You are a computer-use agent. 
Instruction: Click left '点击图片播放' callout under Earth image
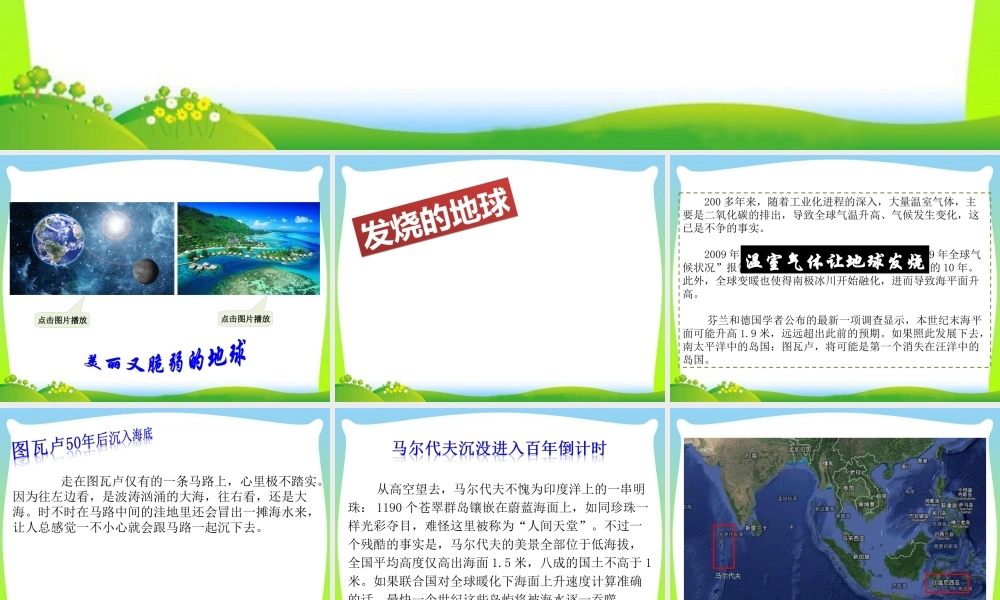[62, 320]
